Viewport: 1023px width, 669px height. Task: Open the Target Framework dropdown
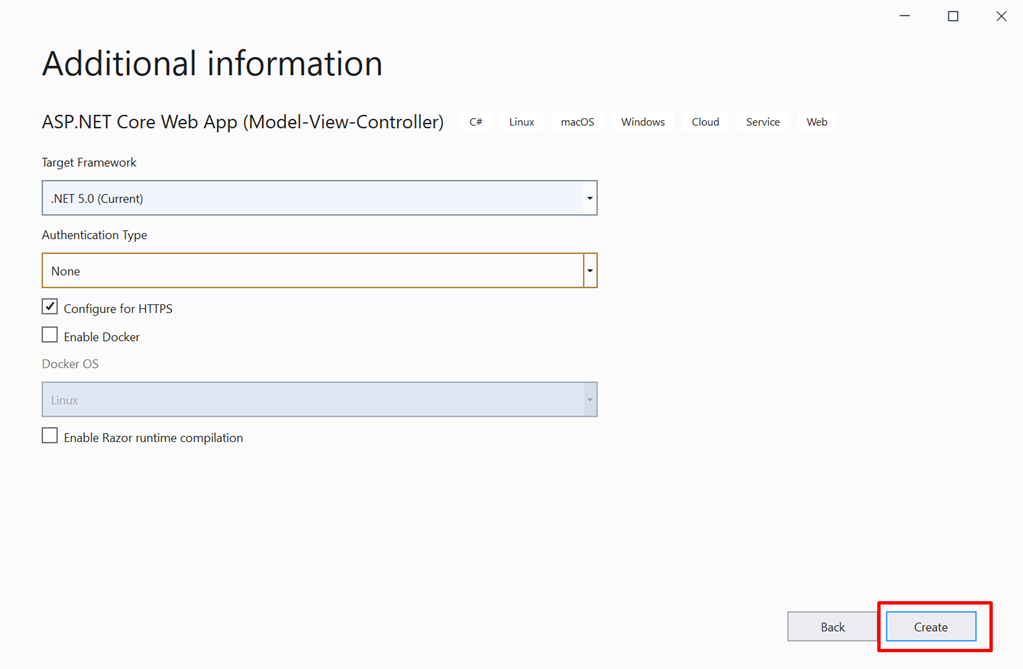[589, 197]
